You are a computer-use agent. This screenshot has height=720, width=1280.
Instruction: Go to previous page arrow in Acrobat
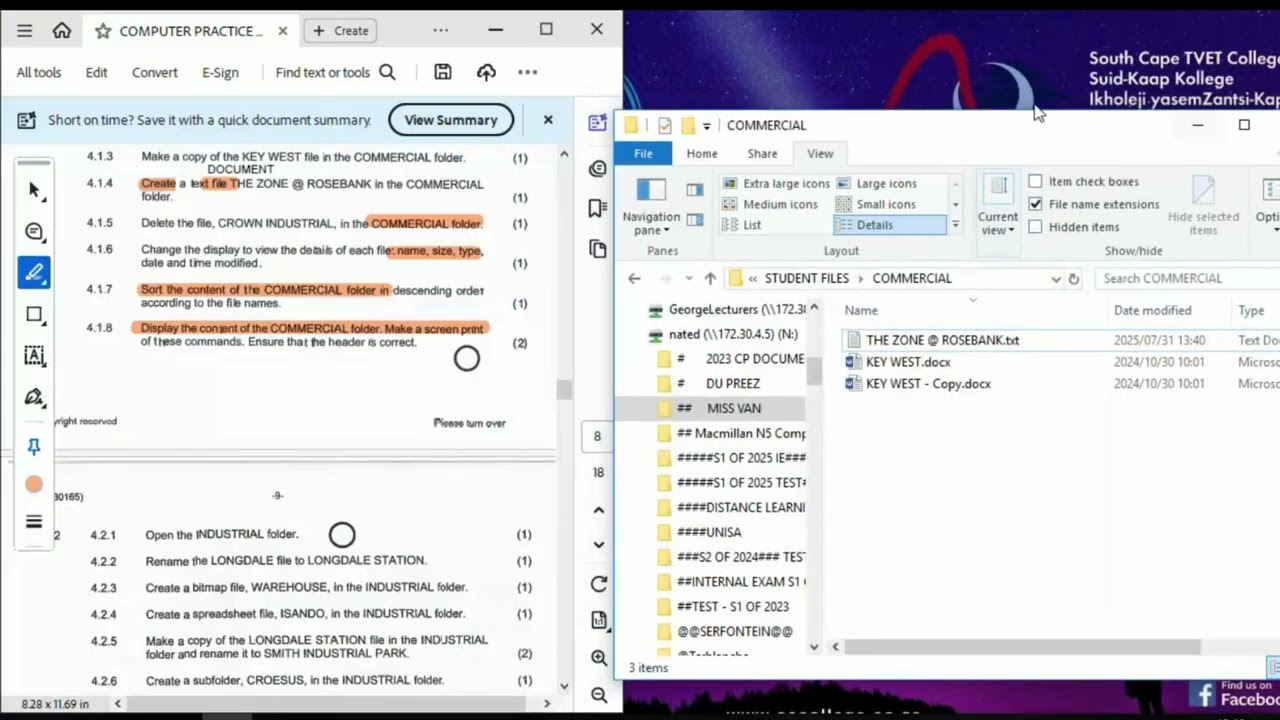[598, 510]
